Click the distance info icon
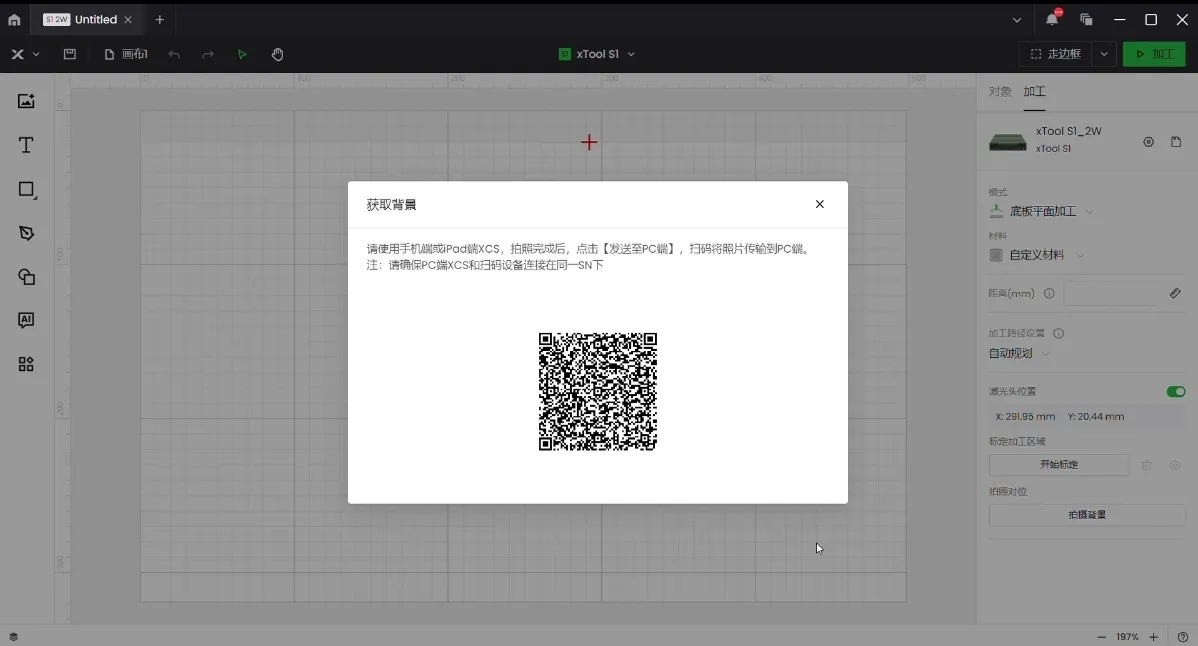This screenshot has width=1198, height=646. click(1049, 293)
